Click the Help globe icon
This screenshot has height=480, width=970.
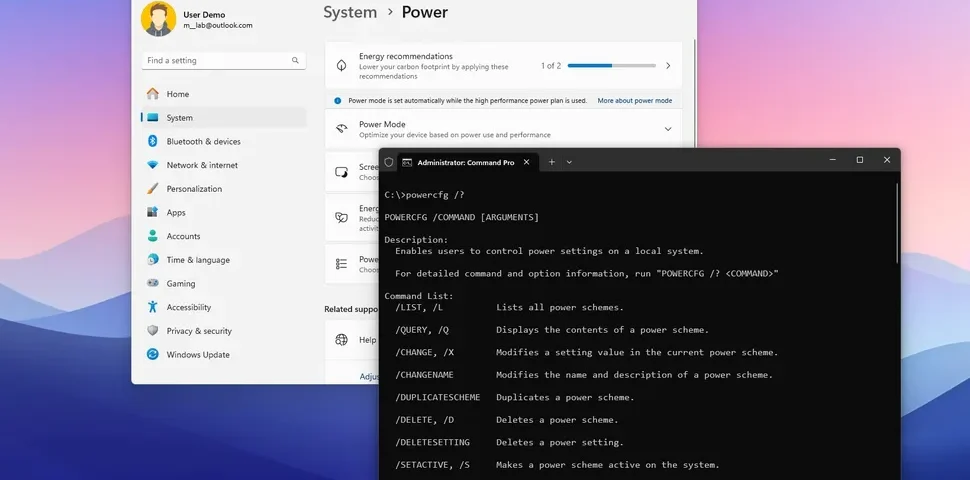(x=341, y=340)
